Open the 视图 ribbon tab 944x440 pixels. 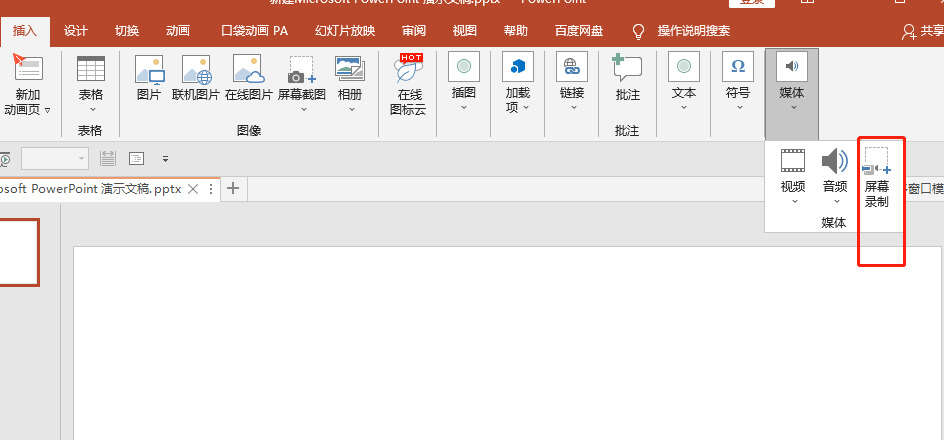[465, 31]
